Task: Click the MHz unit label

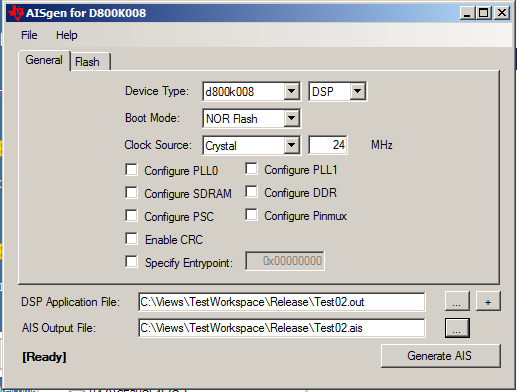Action: click(x=382, y=145)
